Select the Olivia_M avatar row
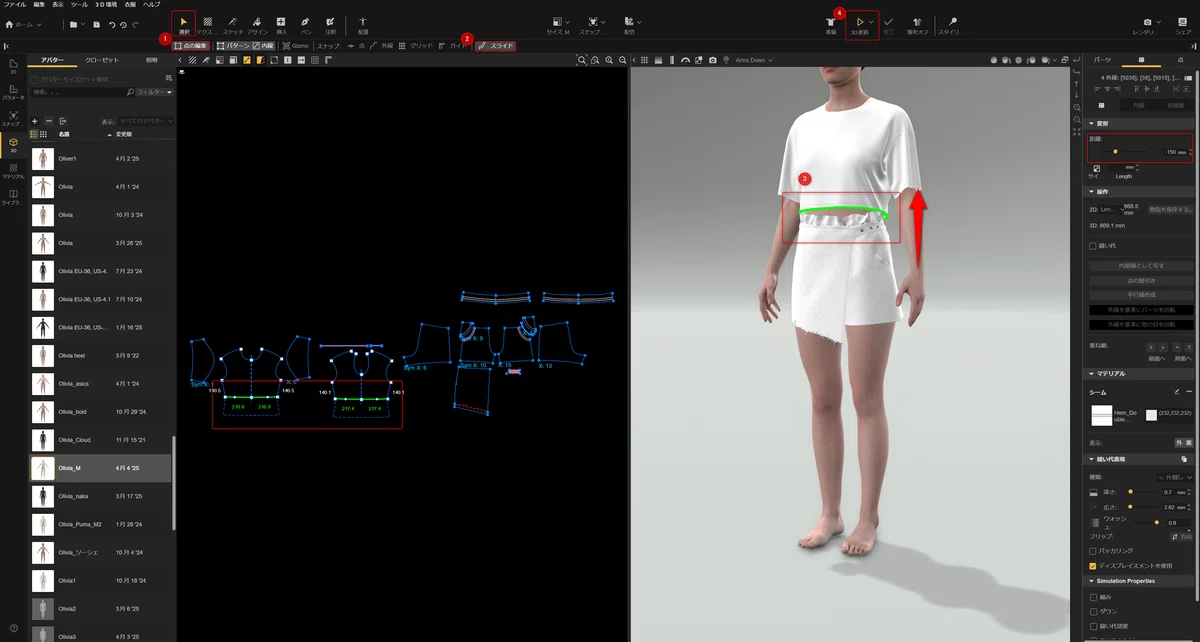The image size is (1200, 642). [101, 468]
